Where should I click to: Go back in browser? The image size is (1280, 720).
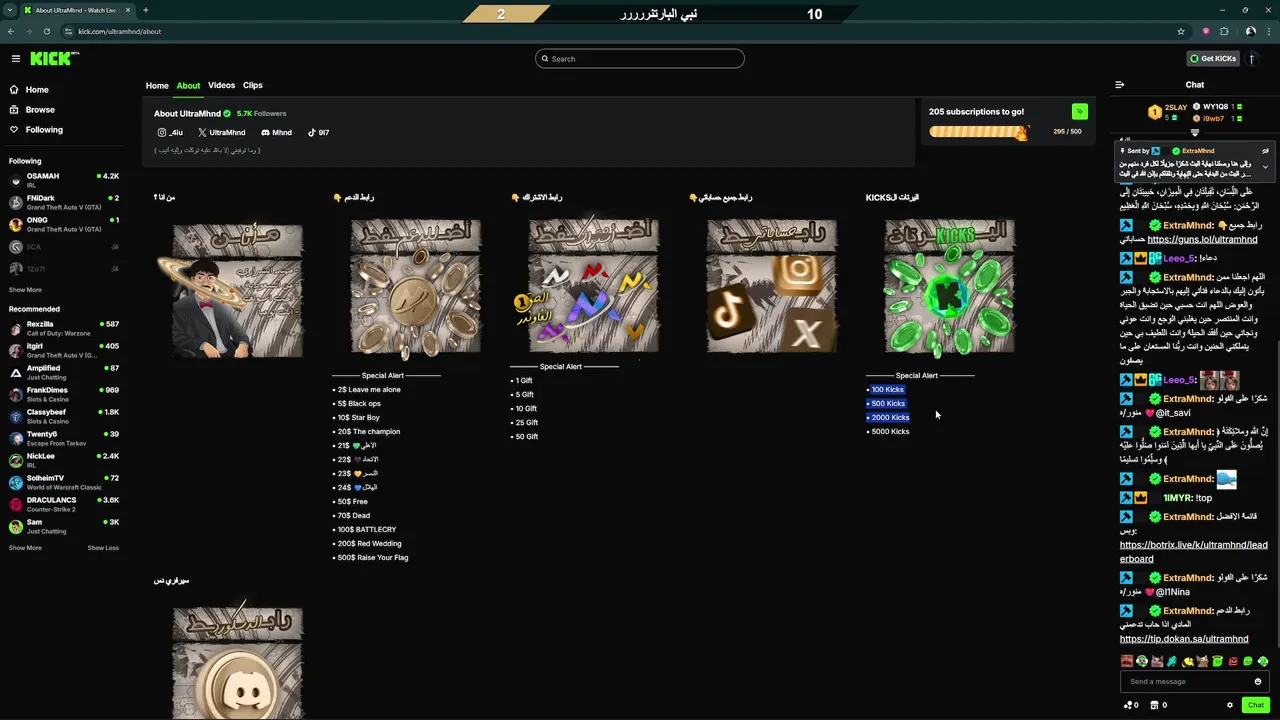[11, 31]
